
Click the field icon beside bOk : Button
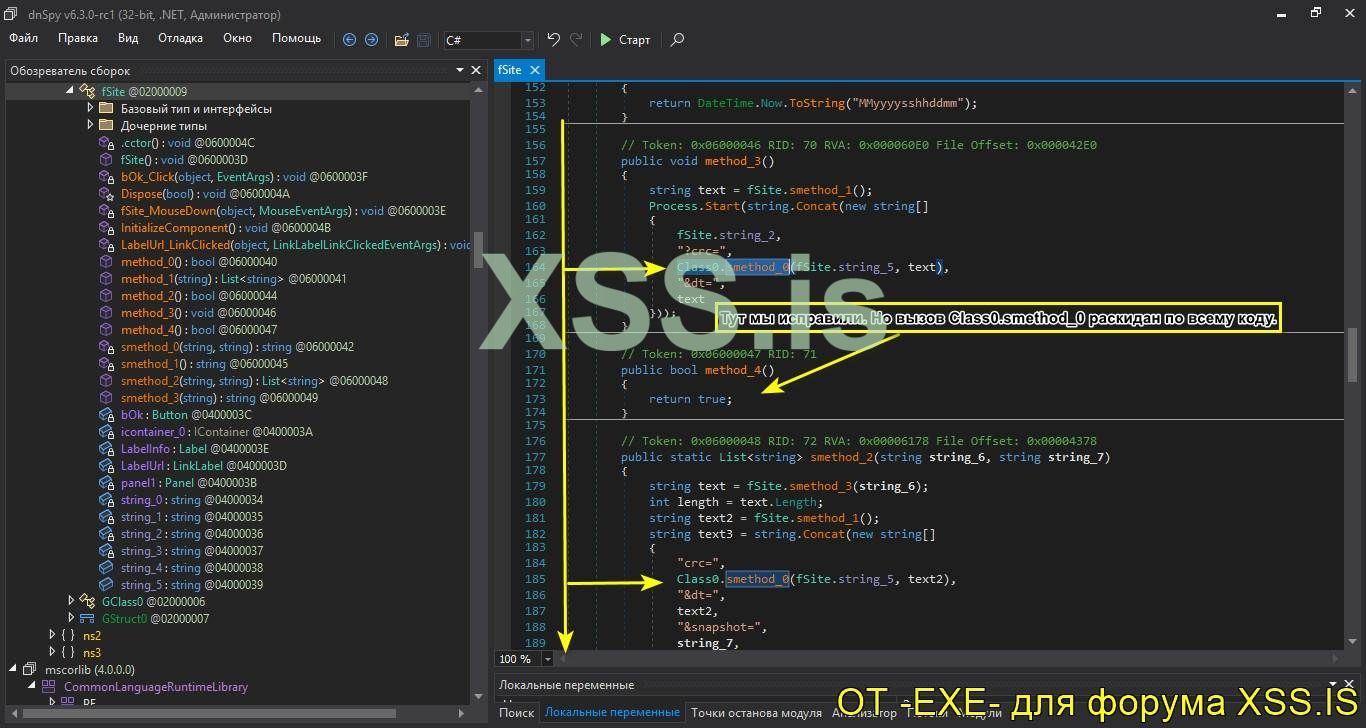(x=106, y=415)
